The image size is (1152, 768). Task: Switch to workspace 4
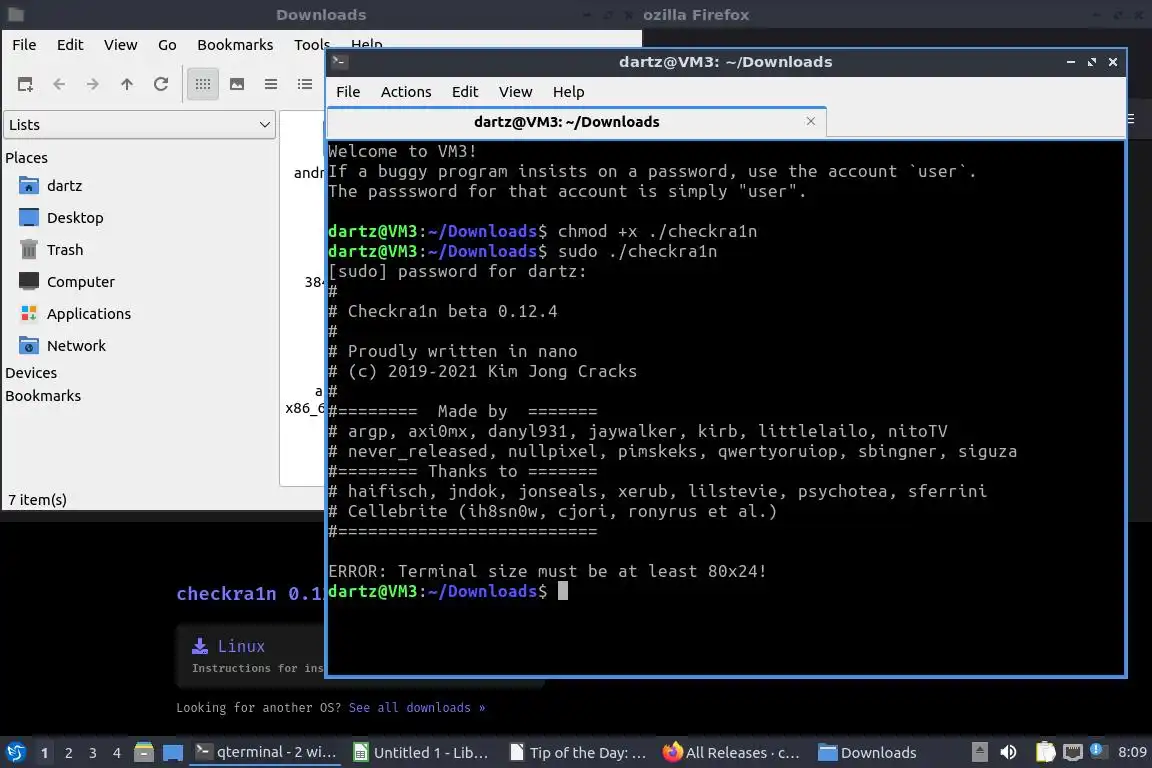click(117, 753)
